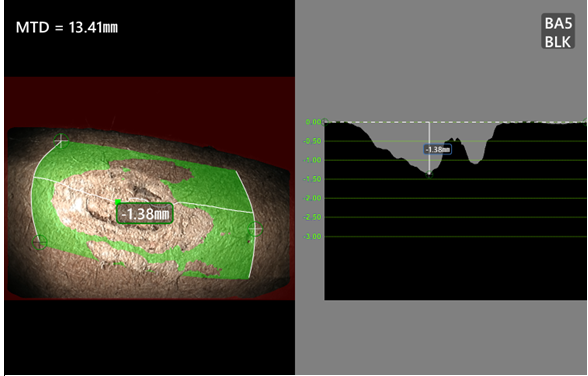Click the -2.50 depth axis label

(x=312, y=217)
